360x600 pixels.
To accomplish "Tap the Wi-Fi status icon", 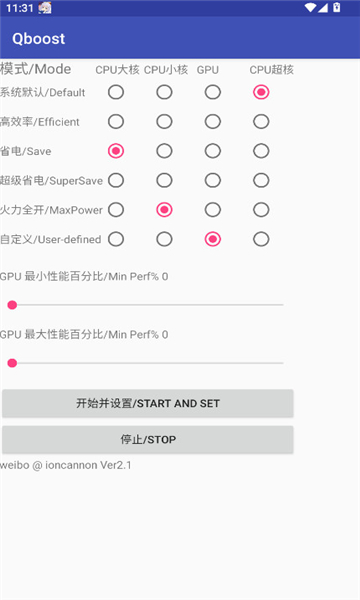I will click(310, 7).
